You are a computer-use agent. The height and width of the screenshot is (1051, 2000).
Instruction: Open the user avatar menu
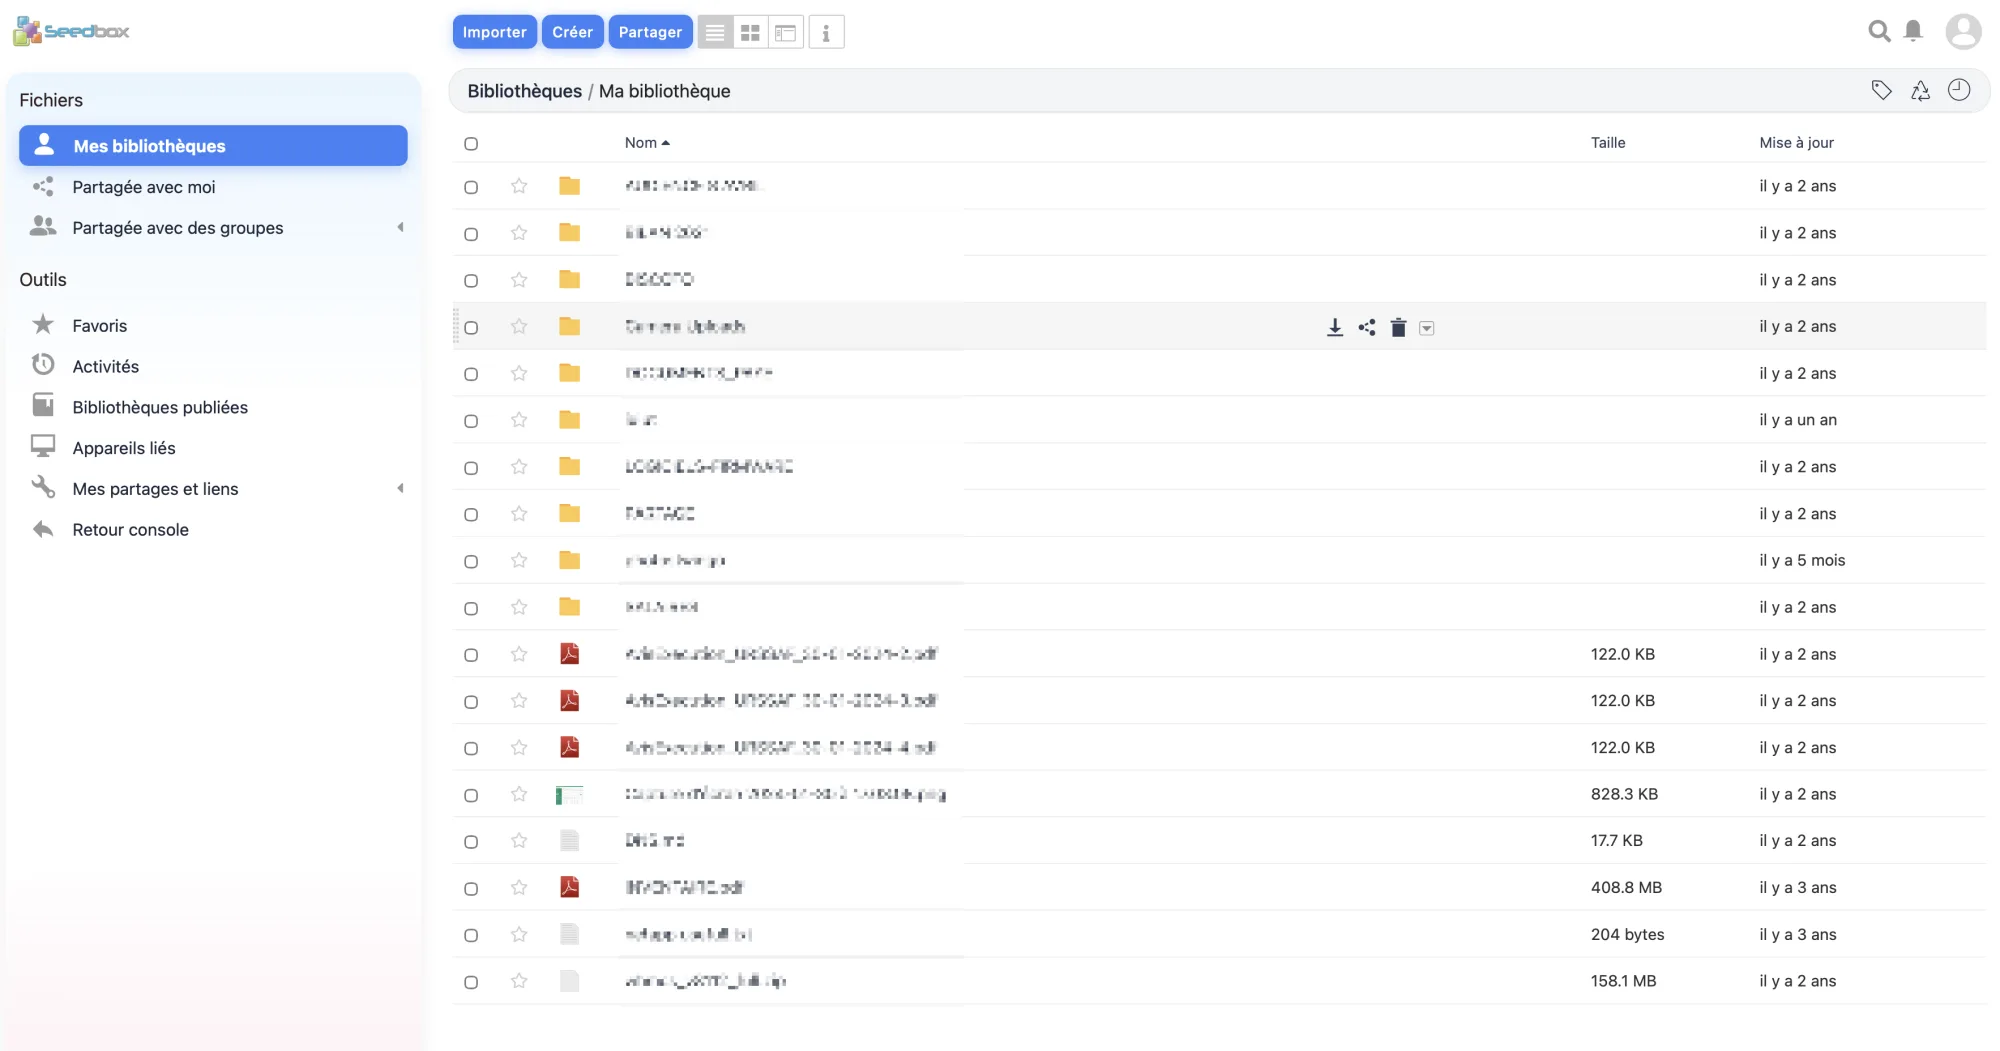[x=1963, y=31]
